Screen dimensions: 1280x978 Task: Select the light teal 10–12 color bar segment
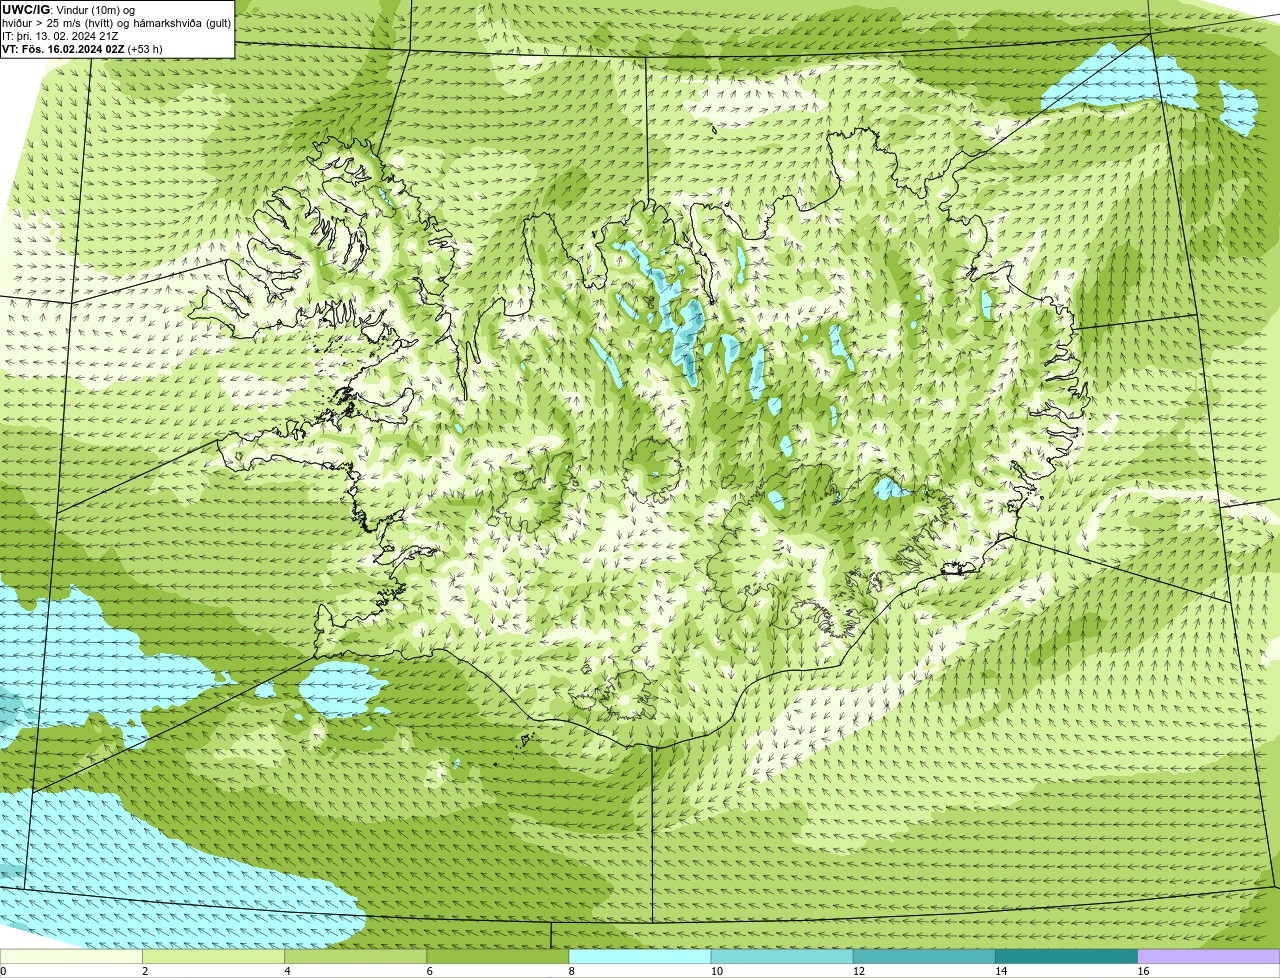[x=782, y=957]
